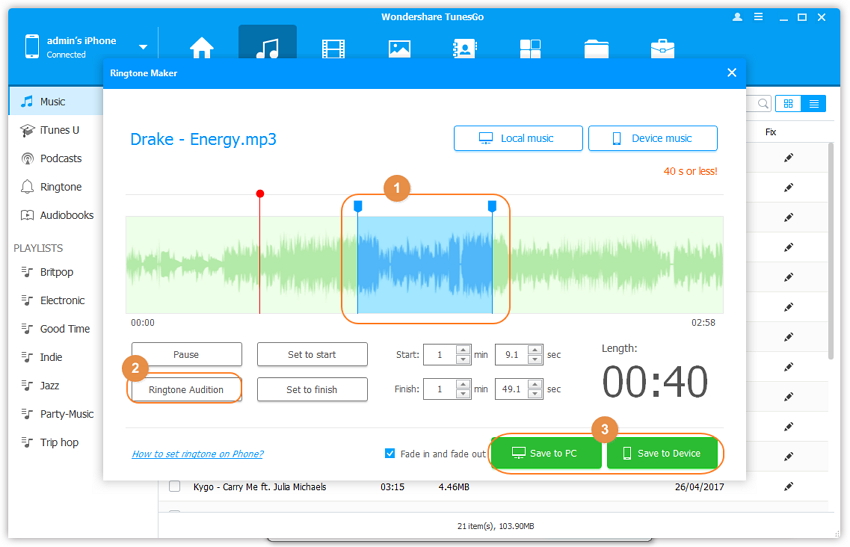The height and width of the screenshot is (547, 850).
Task: Check the Kygo - Carry Me row checkbox
Action: click(175, 486)
